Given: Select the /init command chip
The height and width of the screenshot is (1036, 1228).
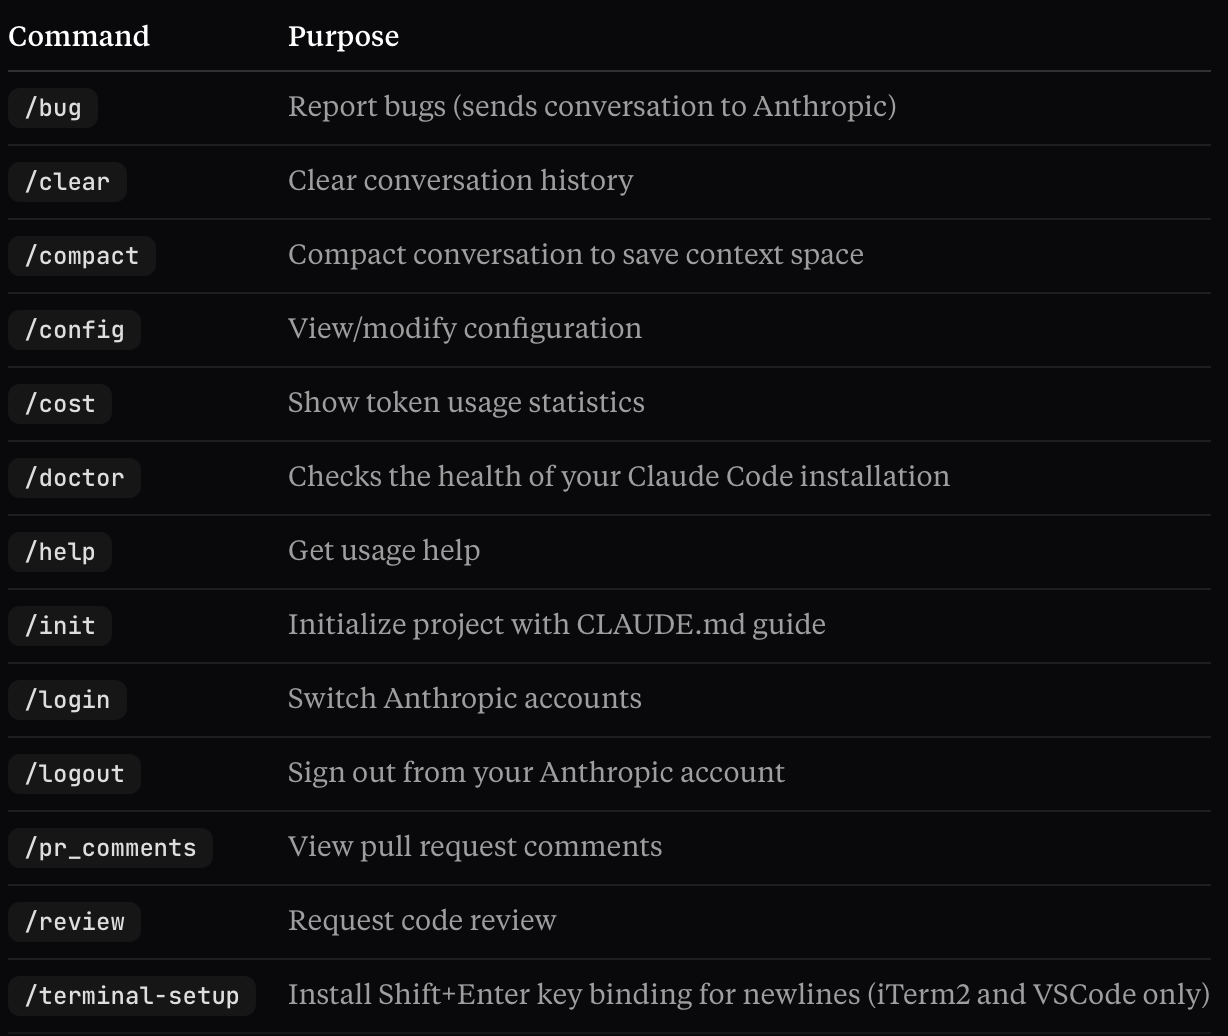Looking at the screenshot, I should (60, 625).
